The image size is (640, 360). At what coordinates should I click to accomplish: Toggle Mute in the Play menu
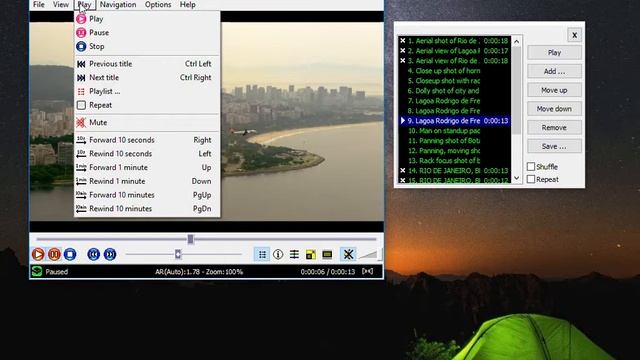147,122
